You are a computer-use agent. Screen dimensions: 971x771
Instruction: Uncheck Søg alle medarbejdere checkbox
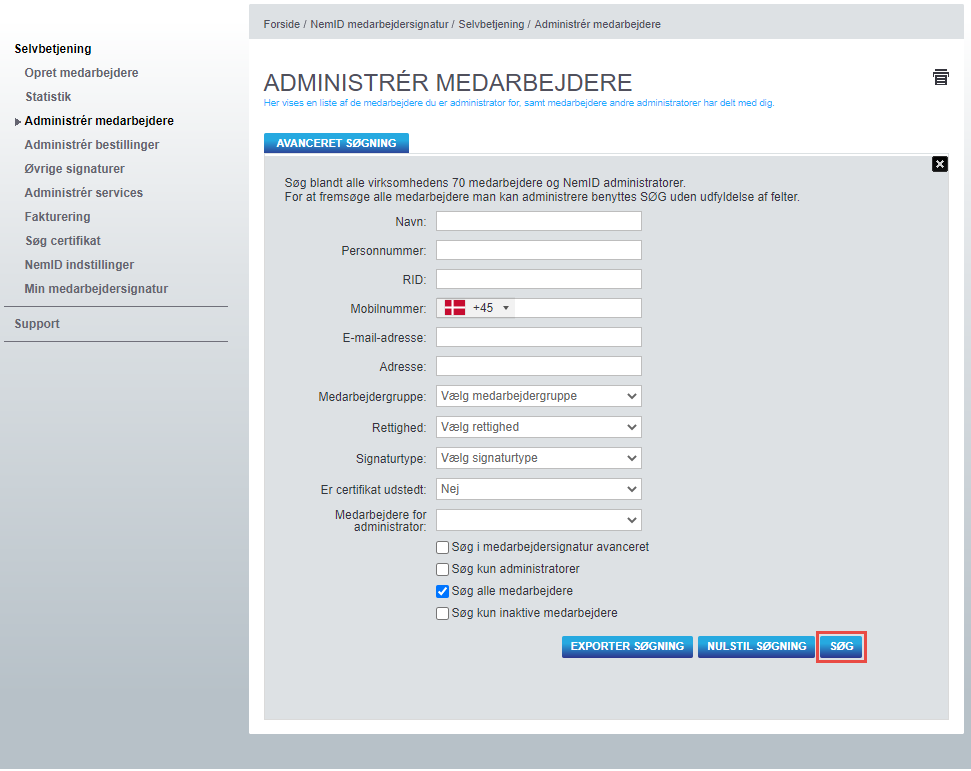click(x=442, y=591)
